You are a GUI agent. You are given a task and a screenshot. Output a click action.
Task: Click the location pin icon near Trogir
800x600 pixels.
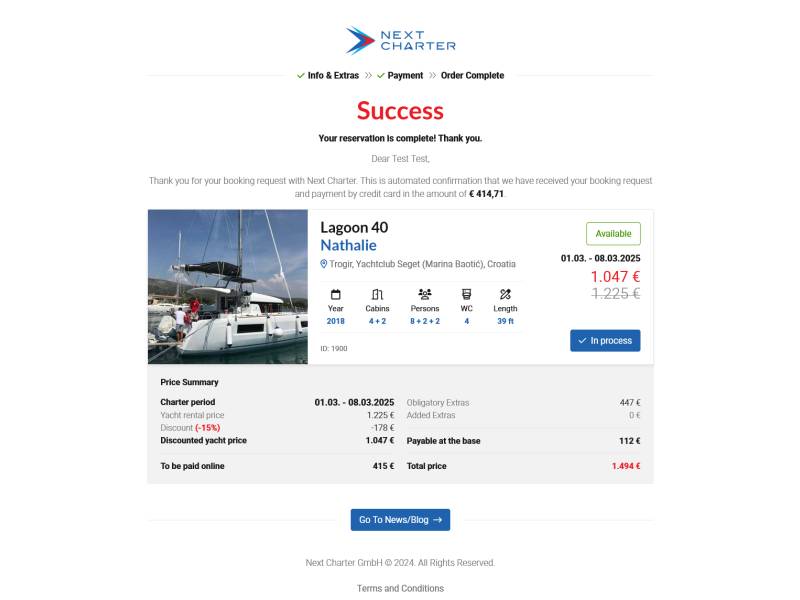click(323, 264)
